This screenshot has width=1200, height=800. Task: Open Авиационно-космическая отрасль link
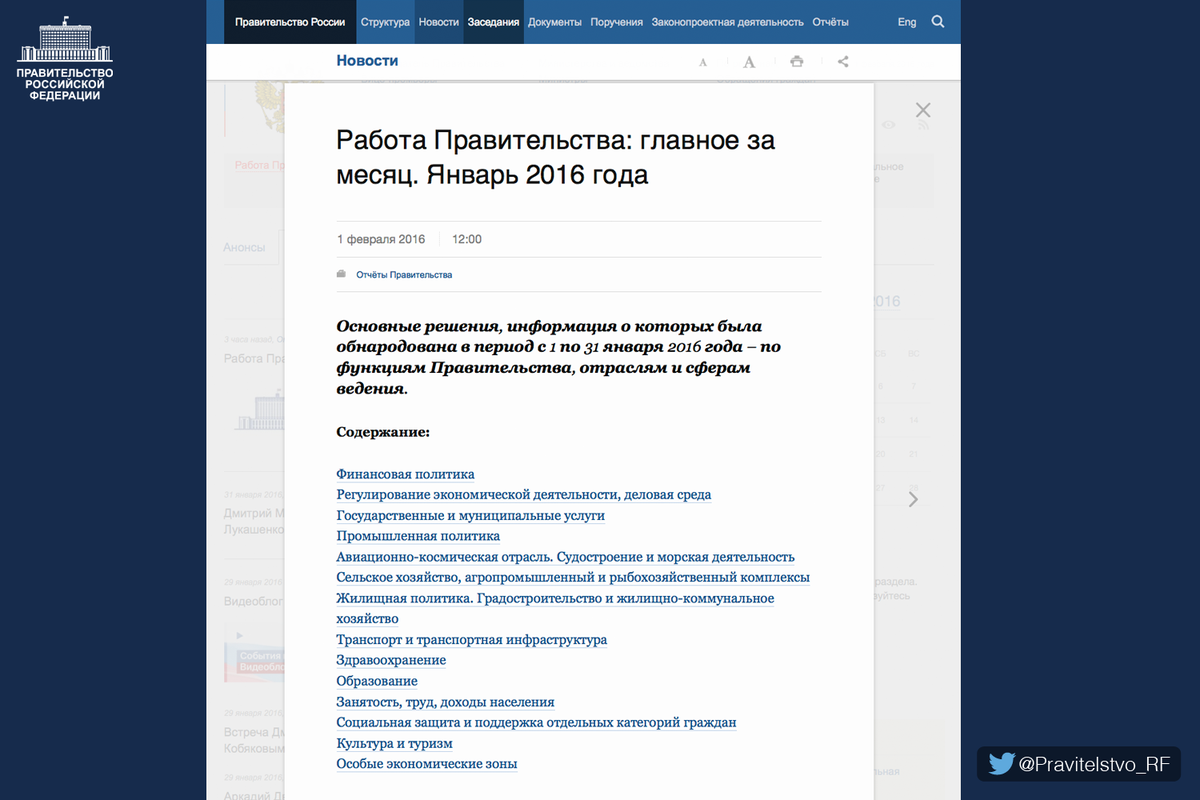point(565,557)
